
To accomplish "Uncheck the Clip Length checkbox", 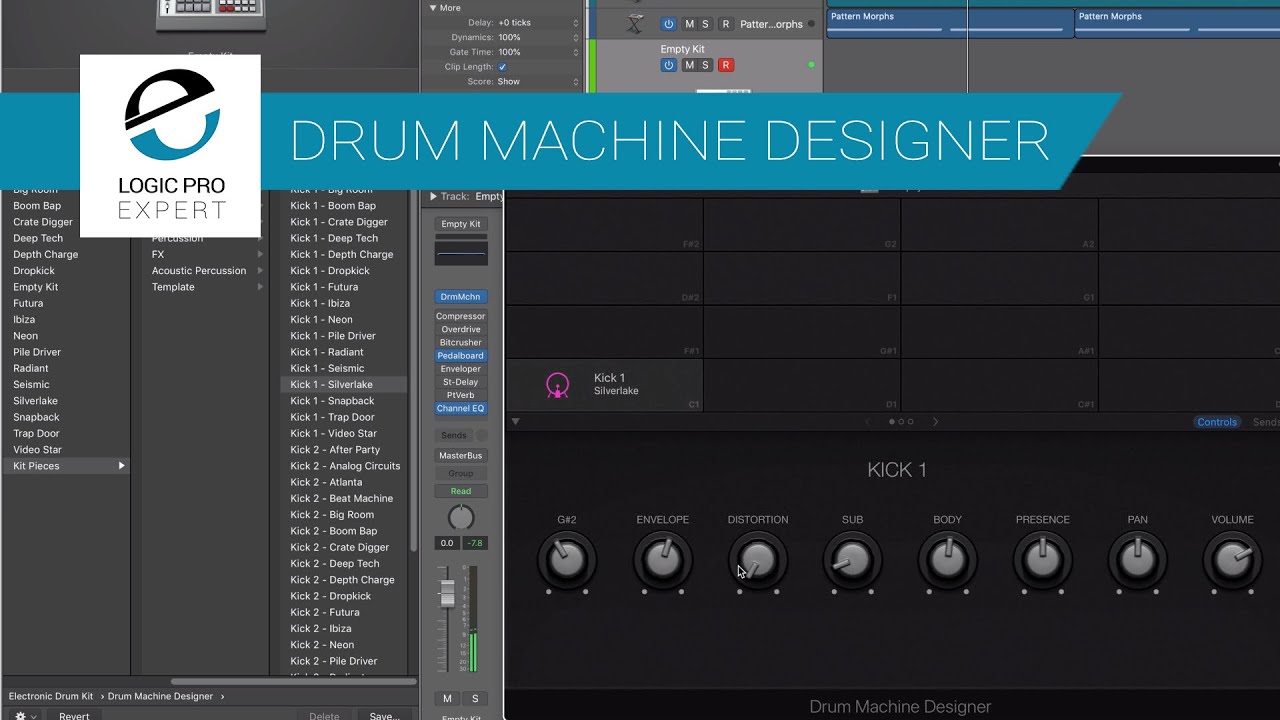I will 502,67.
